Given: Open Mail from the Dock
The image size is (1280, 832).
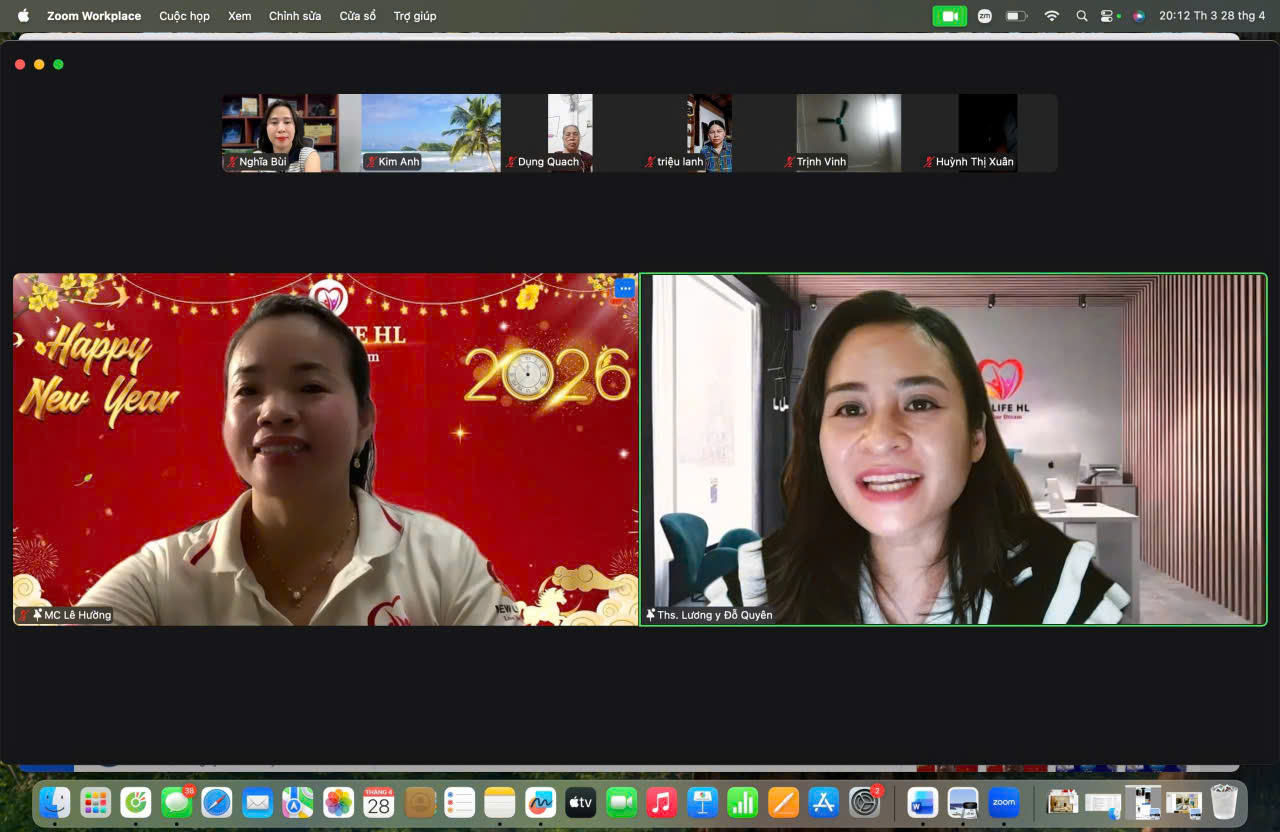Looking at the screenshot, I should tap(258, 802).
